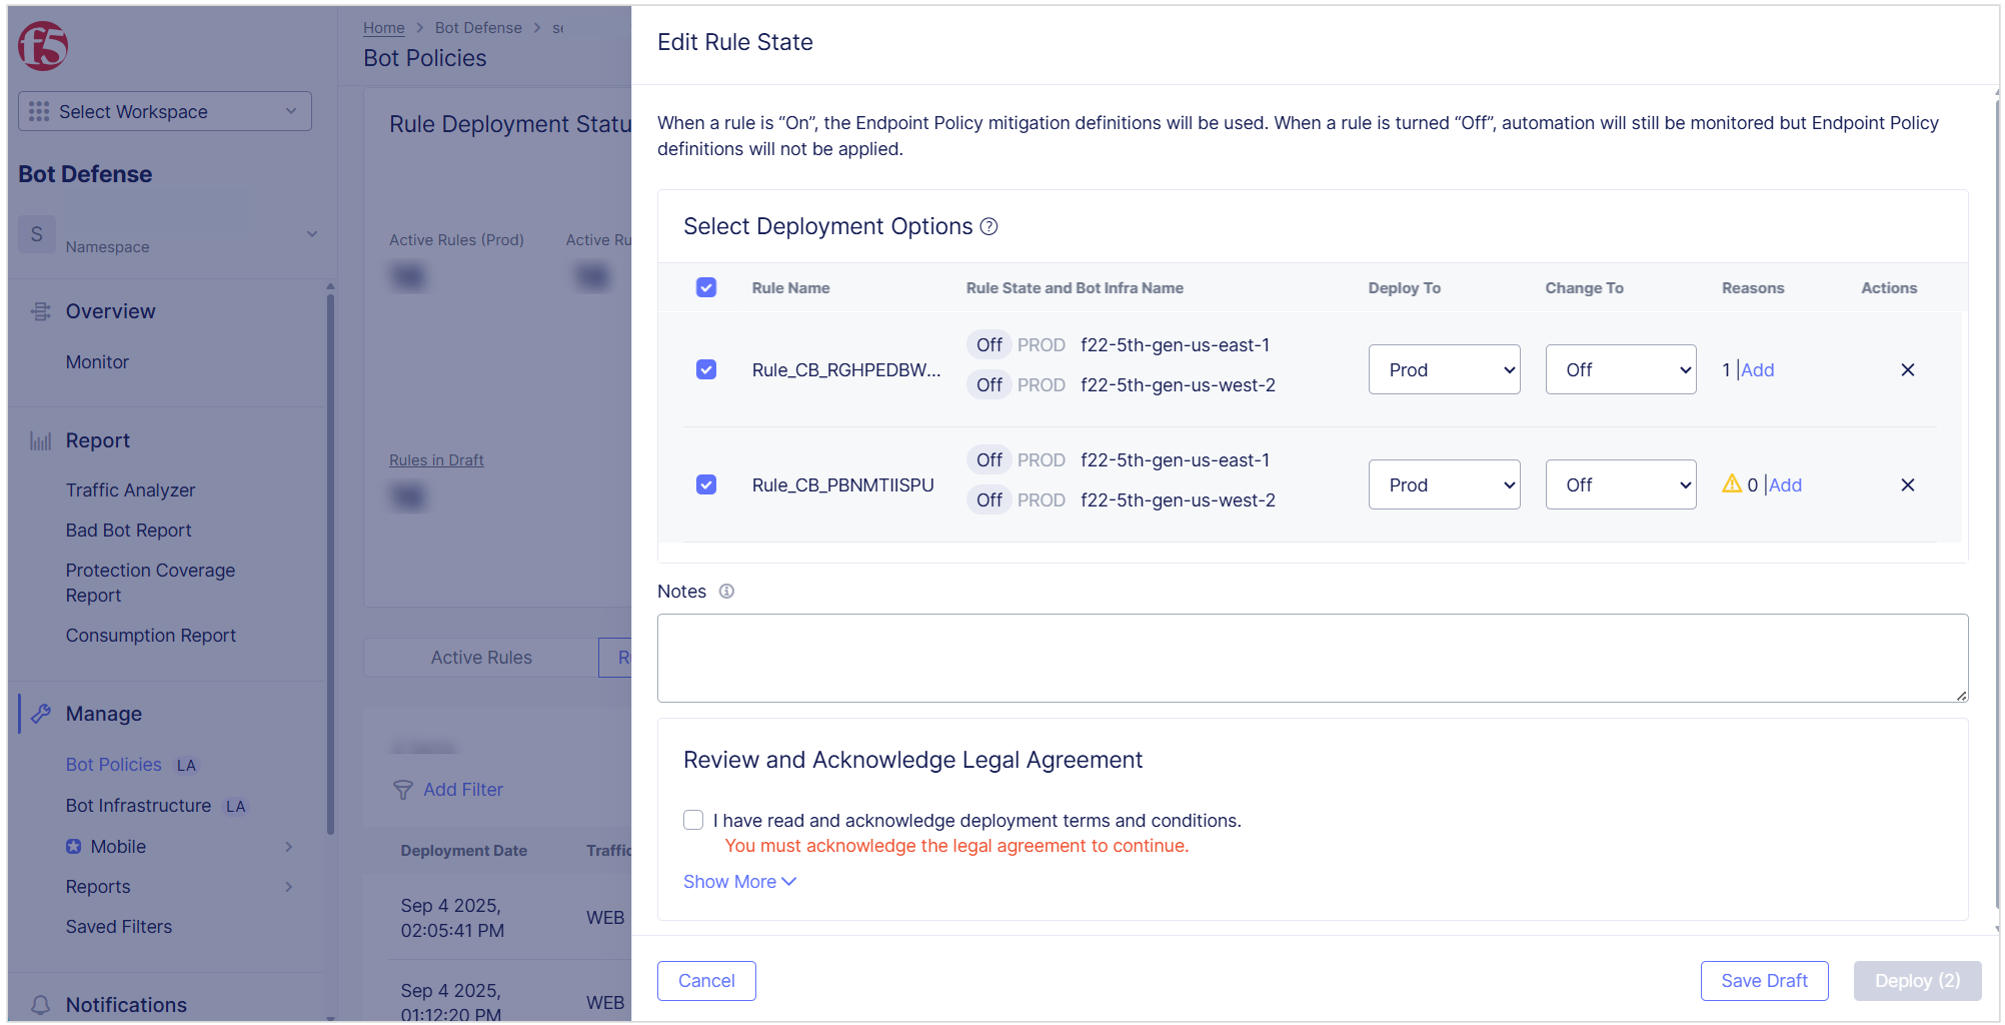Acknowledge deployment terms and conditions checkbox
2005x1025 pixels.
coord(693,820)
